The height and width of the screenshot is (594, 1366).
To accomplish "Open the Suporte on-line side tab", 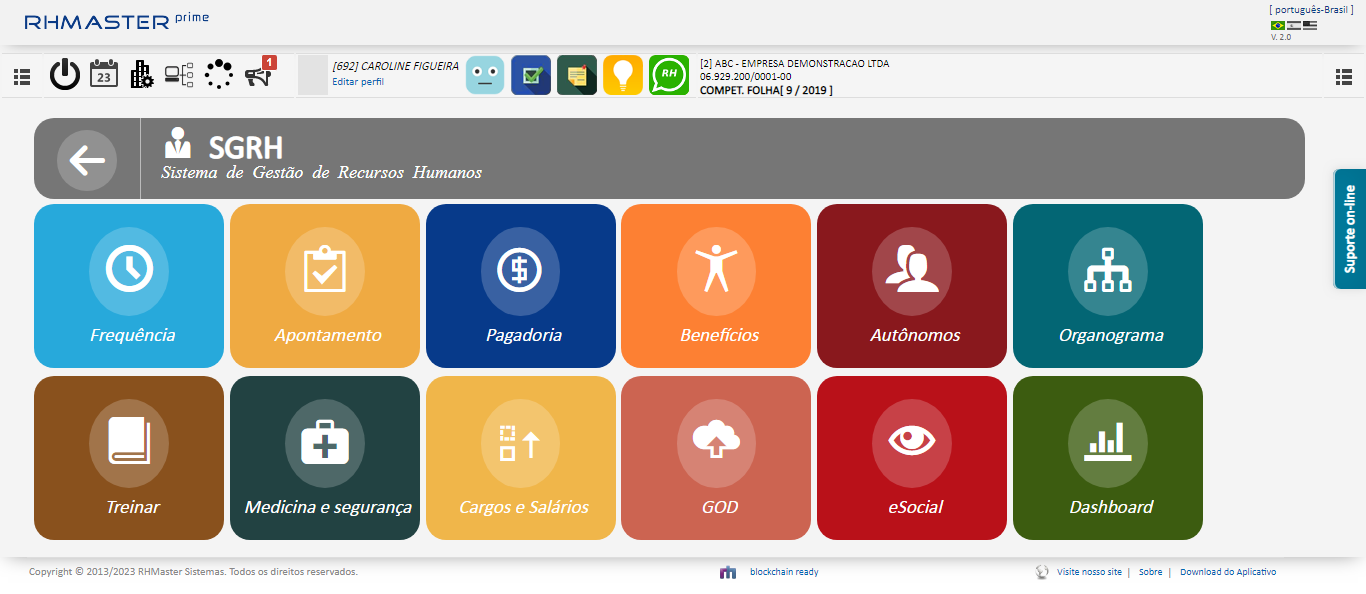I will 1350,229.
